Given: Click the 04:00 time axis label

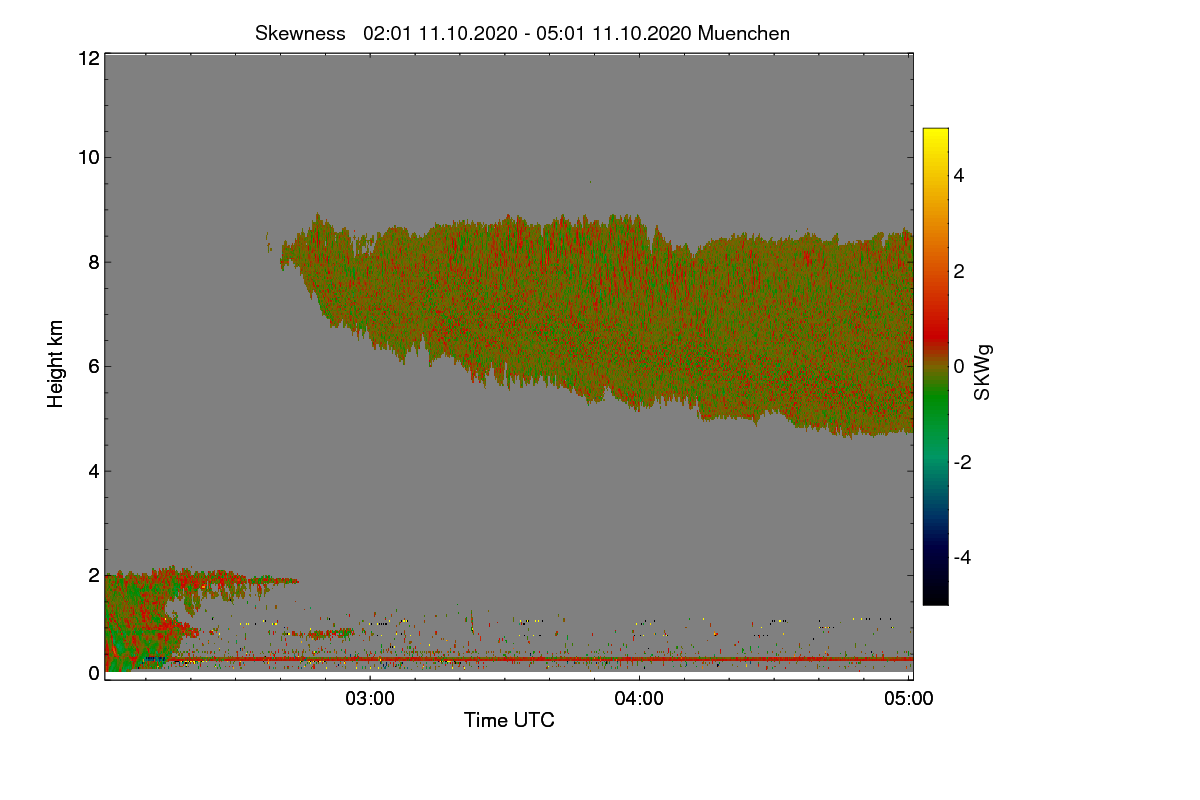Looking at the screenshot, I should (x=639, y=699).
